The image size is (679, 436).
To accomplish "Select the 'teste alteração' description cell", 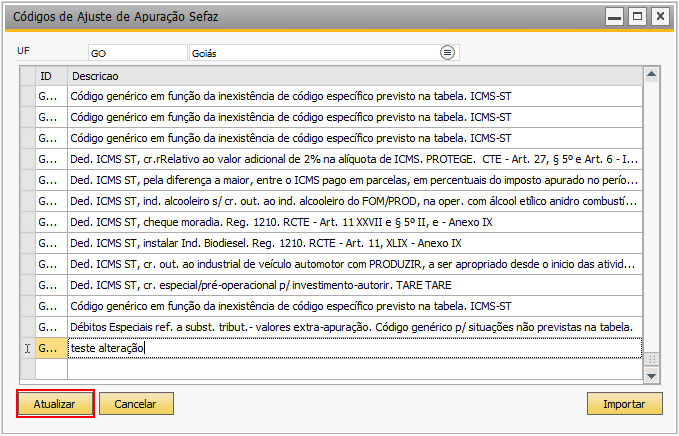I will tap(355, 348).
